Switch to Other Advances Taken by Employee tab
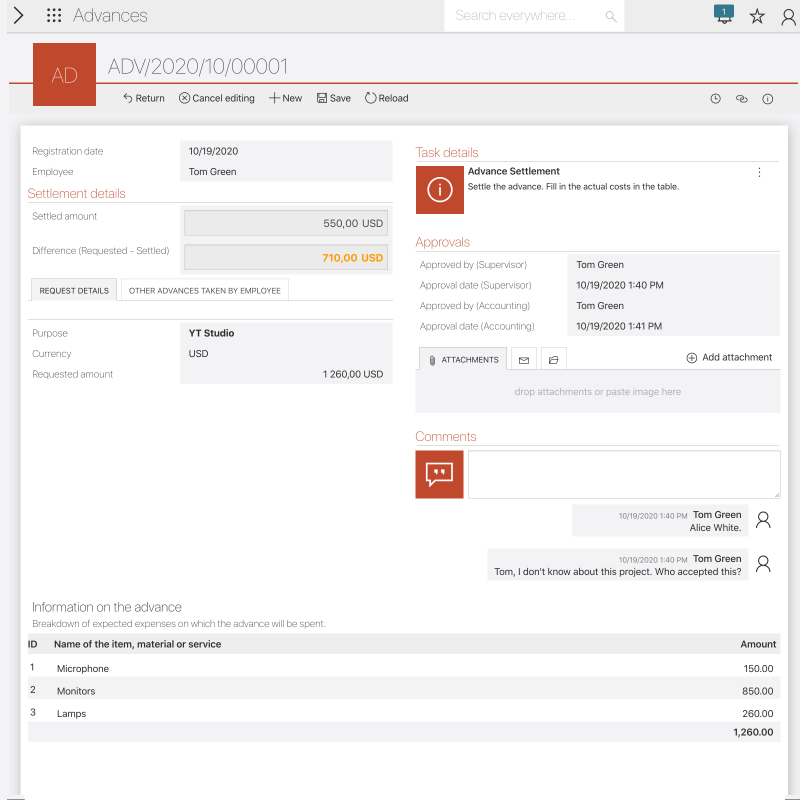The width and height of the screenshot is (800, 800). [205, 290]
